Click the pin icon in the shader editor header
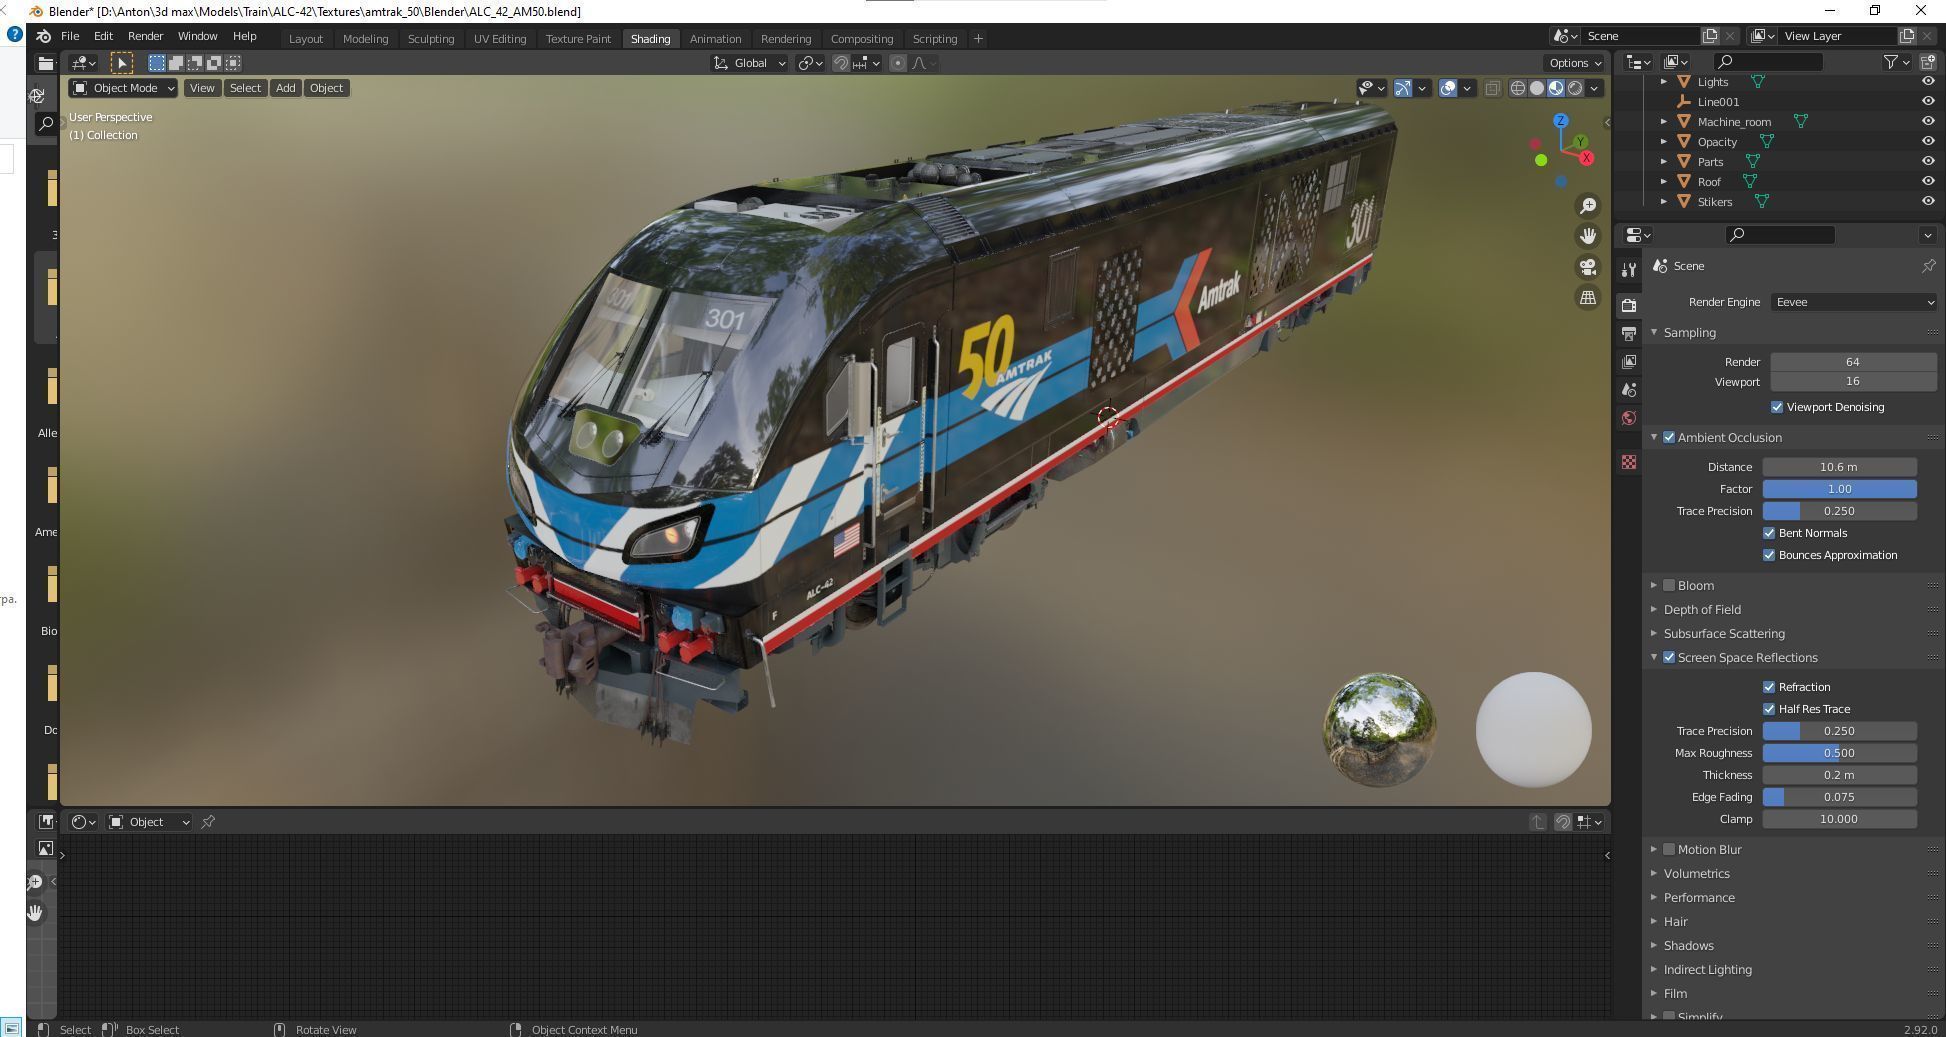The width and height of the screenshot is (1946, 1037). coord(208,822)
